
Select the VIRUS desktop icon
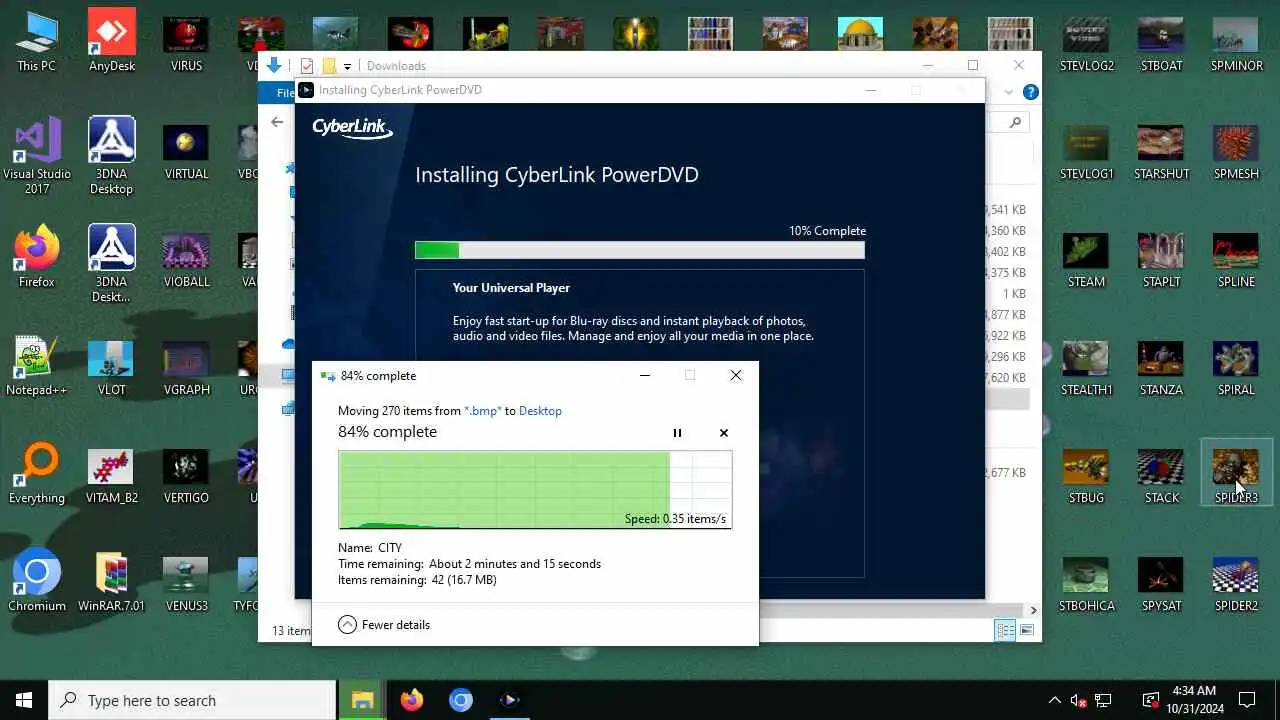click(x=186, y=42)
